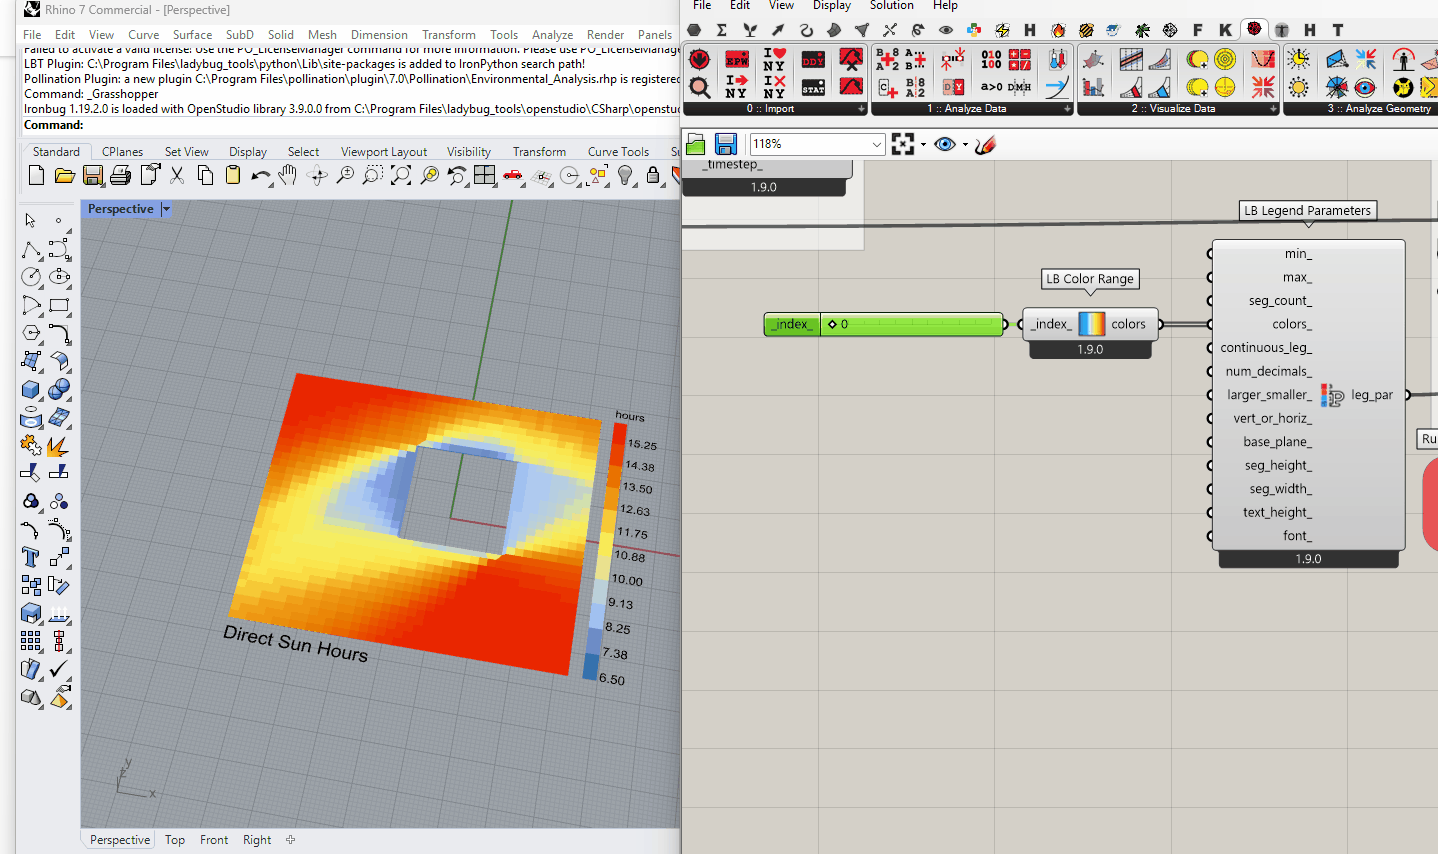The width and height of the screenshot is (1438, 854).
Task: Select the Text object tool
Action: pyautogui.click(x=31, y=557)
